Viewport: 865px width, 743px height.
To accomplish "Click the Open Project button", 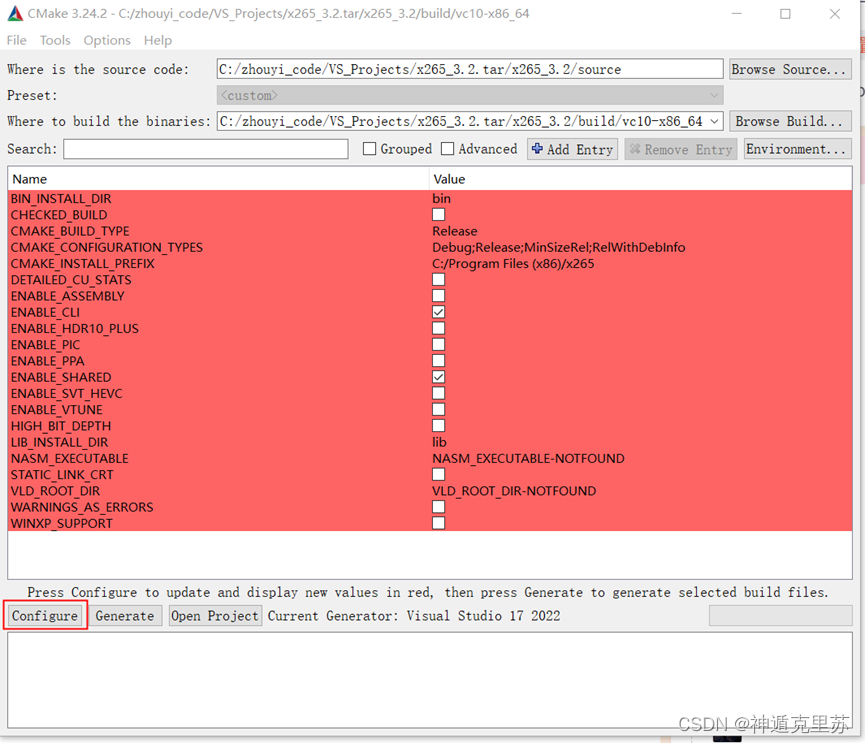I will click(215, 616).
